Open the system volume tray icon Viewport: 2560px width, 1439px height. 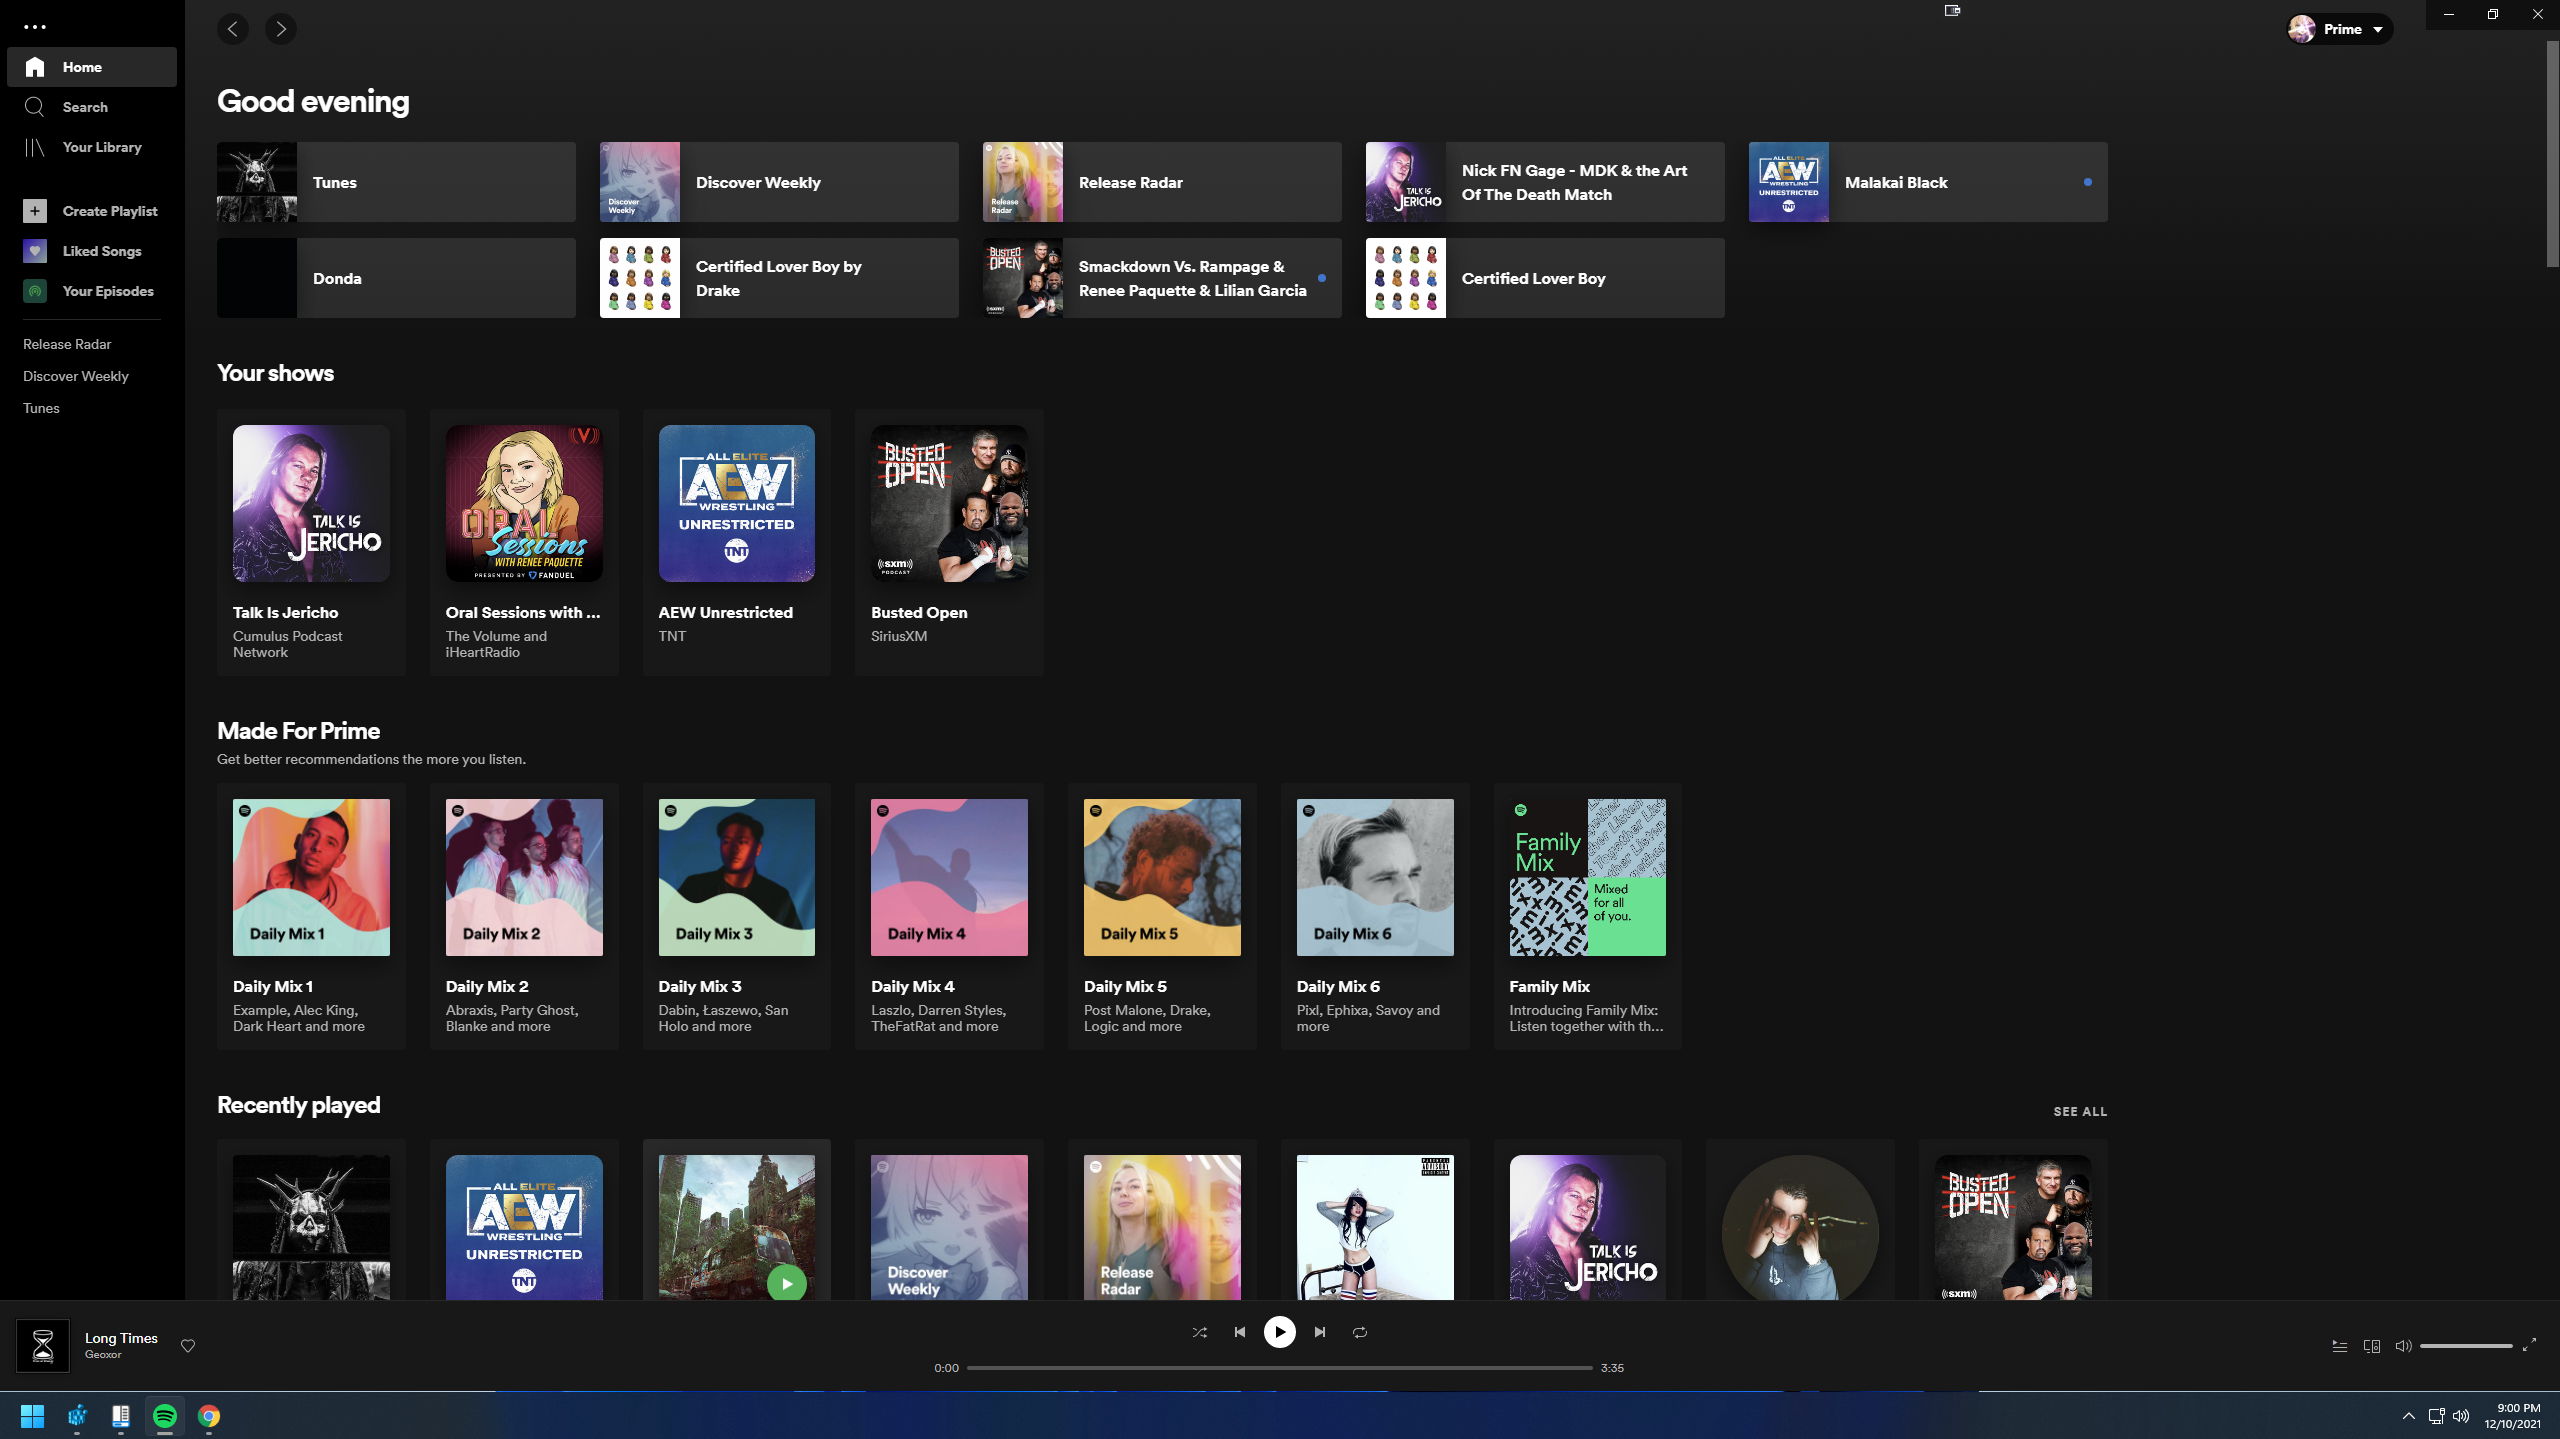click(x=2462, y=1416)
